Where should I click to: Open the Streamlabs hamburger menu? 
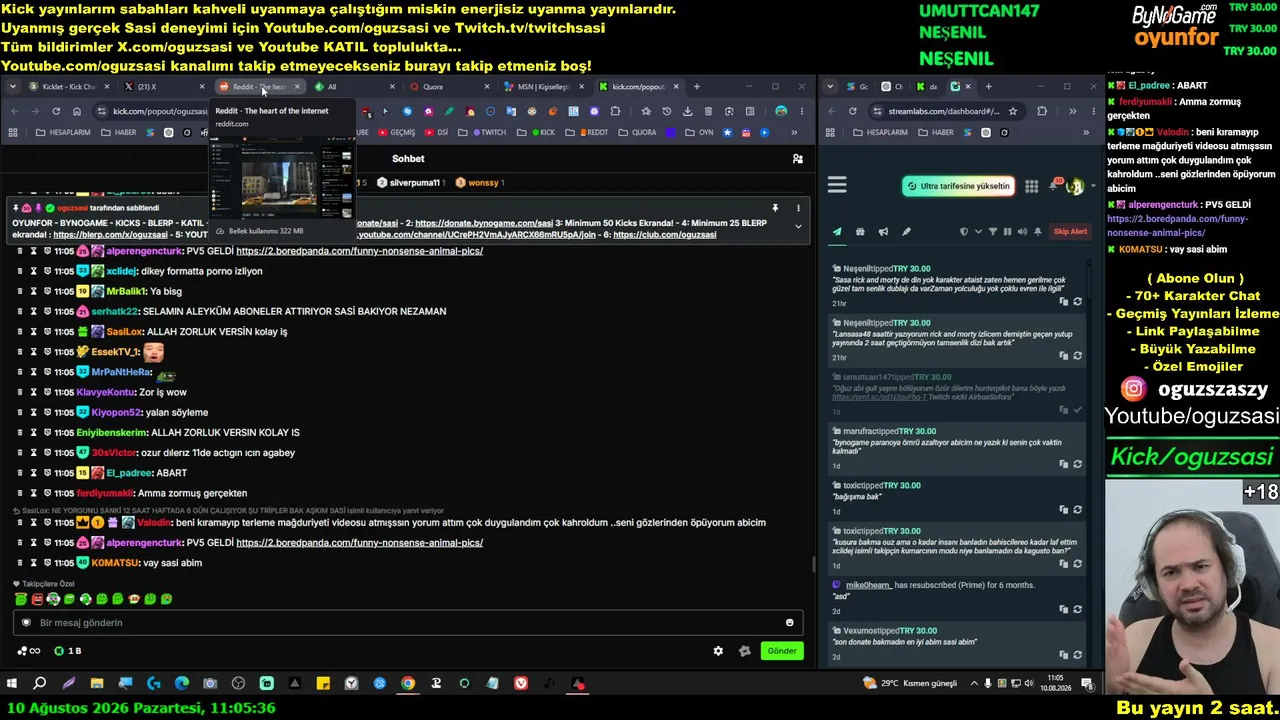pyautogui.click(x=837, y=185)
